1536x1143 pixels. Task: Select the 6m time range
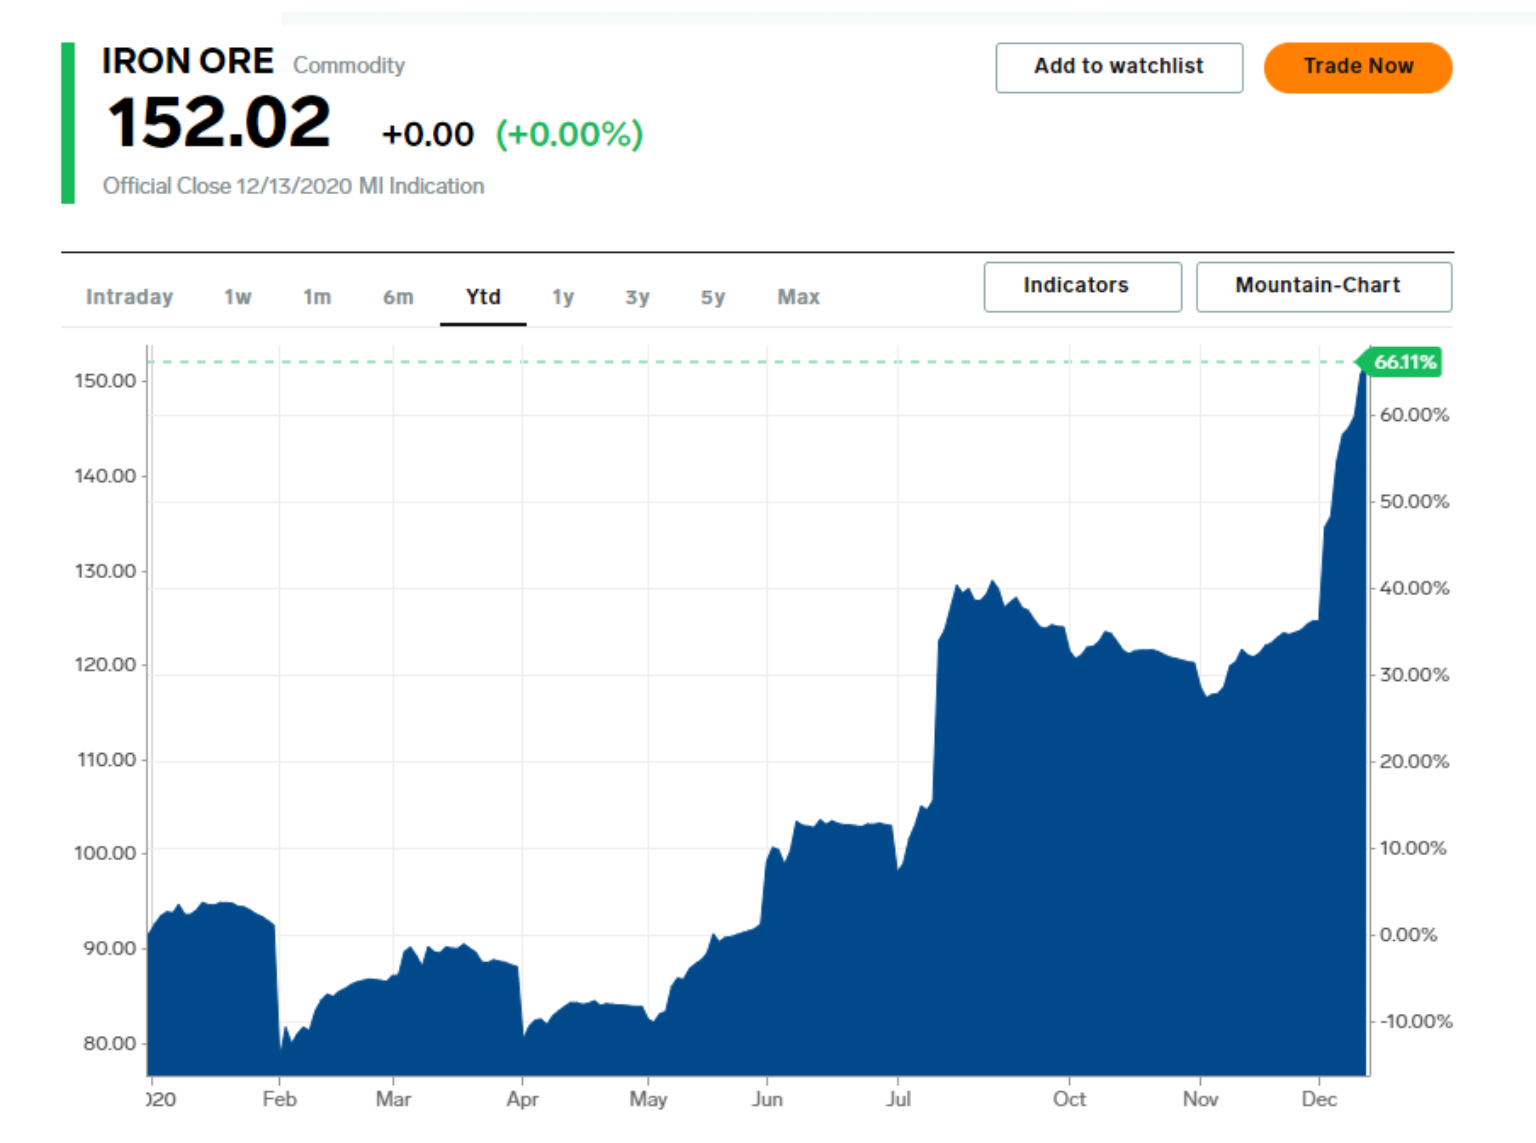(x=398, y=297)
